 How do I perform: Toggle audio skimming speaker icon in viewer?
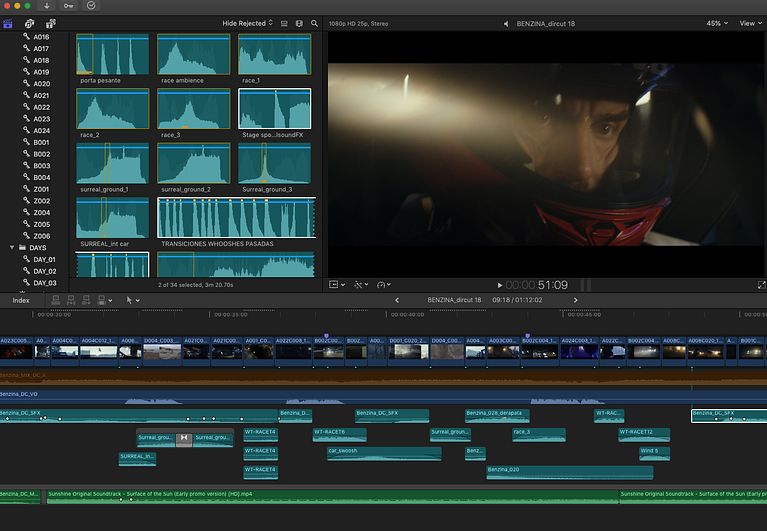[506, 23]
